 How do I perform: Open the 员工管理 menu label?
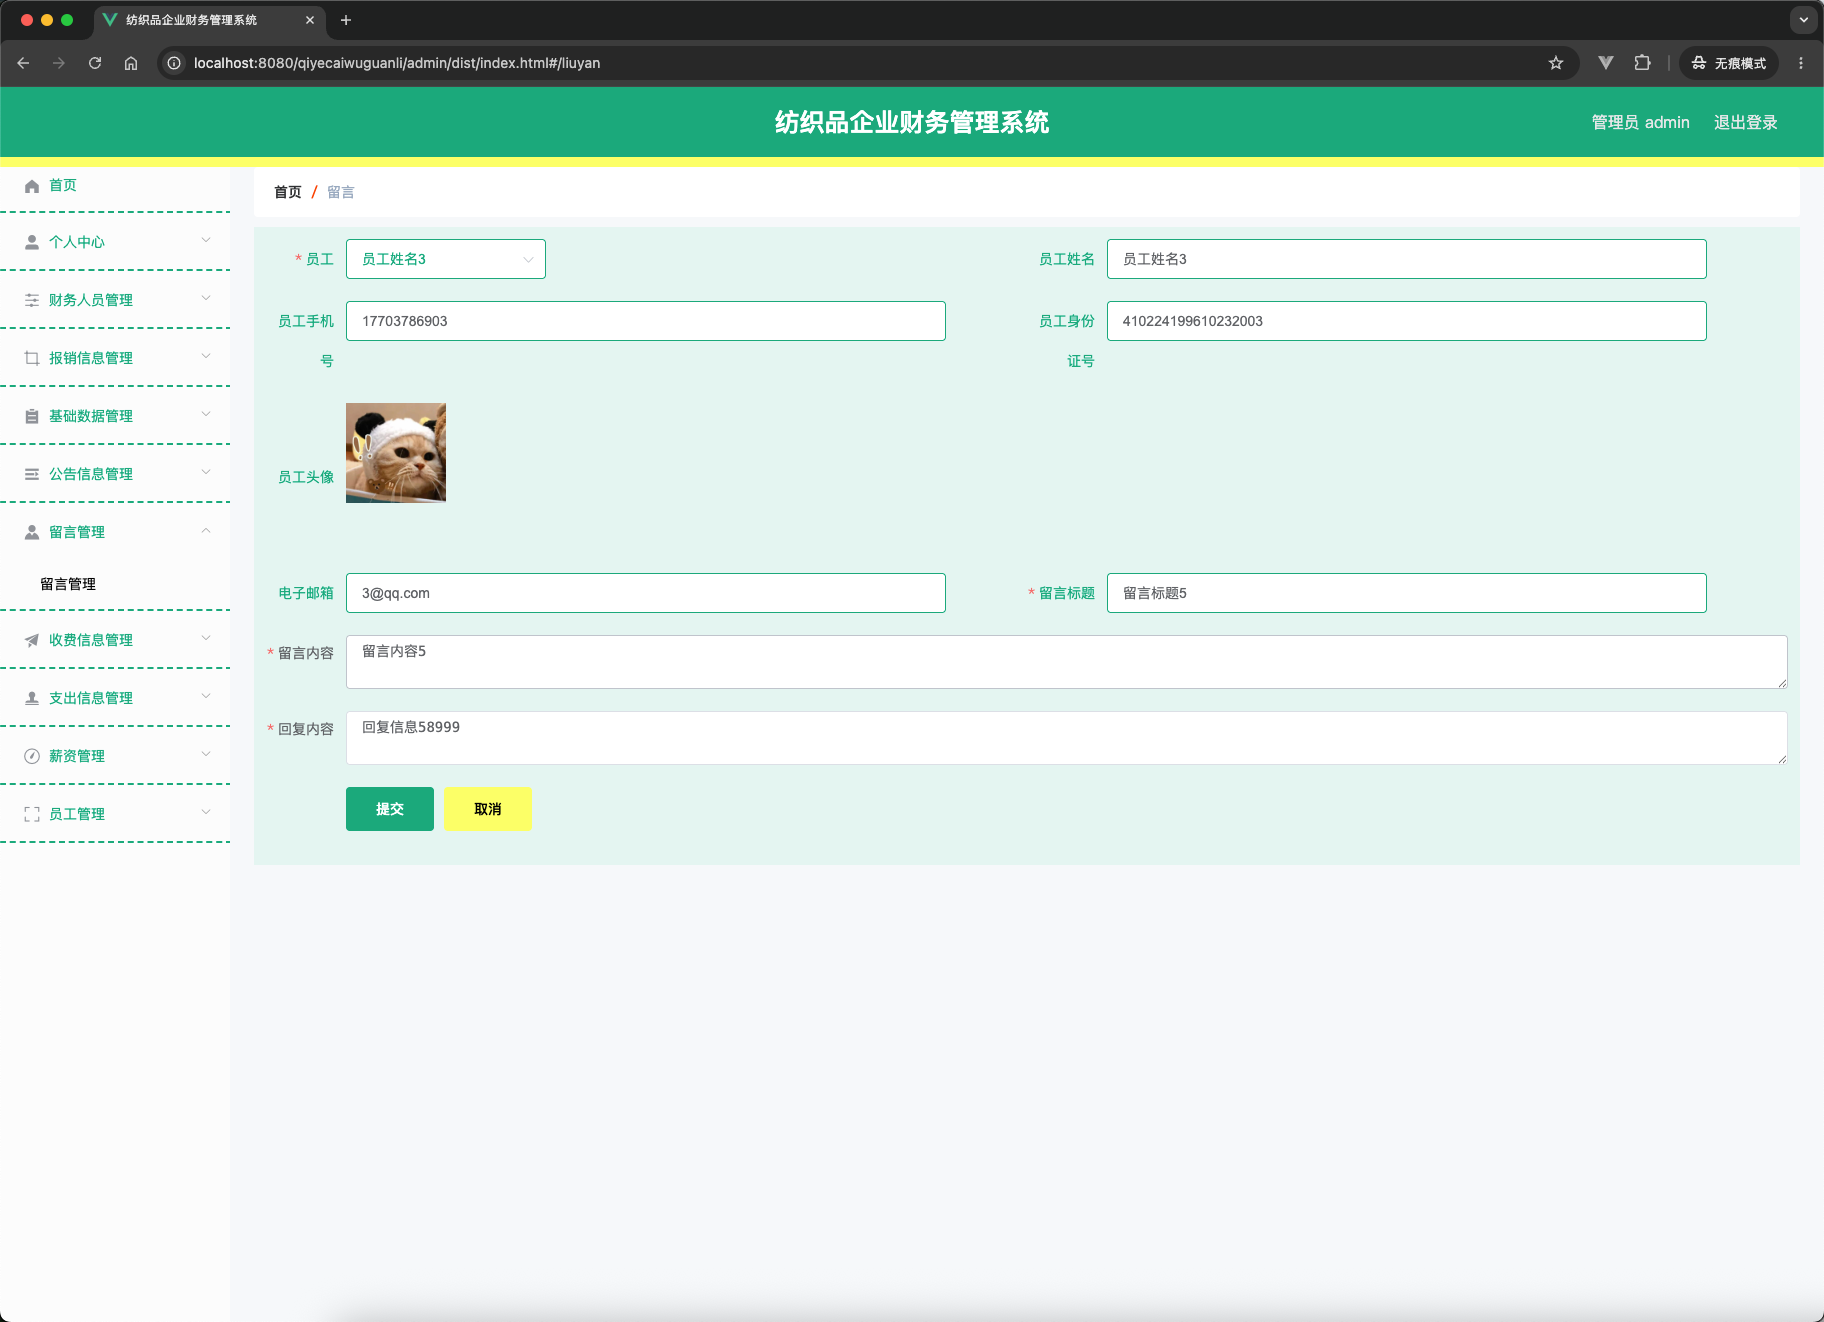(x=77, y=814)
